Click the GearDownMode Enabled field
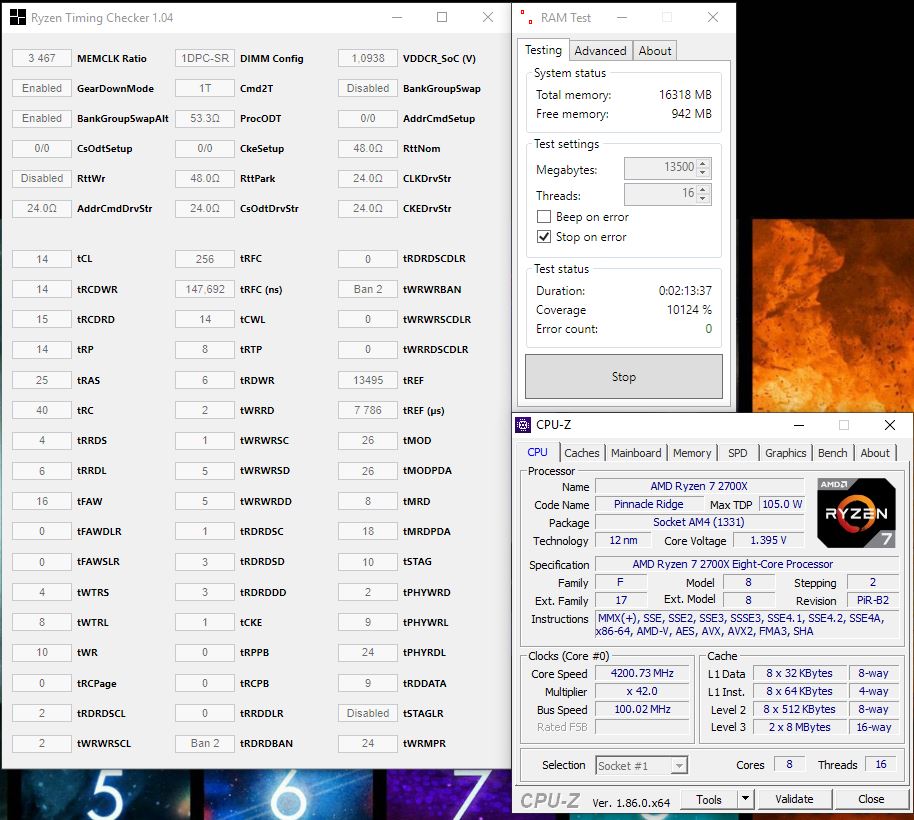The height and width of the screenshot is (820, 914). pyautogui.click(x=42, y=88)
